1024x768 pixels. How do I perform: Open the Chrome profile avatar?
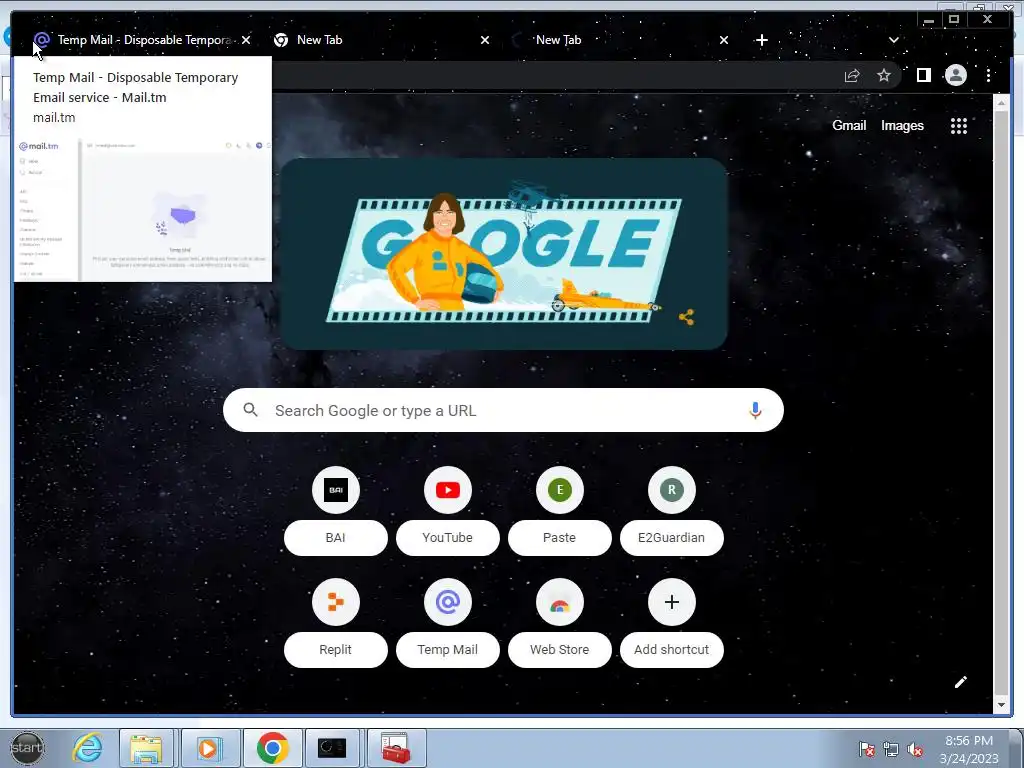pyautogui.click(x=955, y=76)
